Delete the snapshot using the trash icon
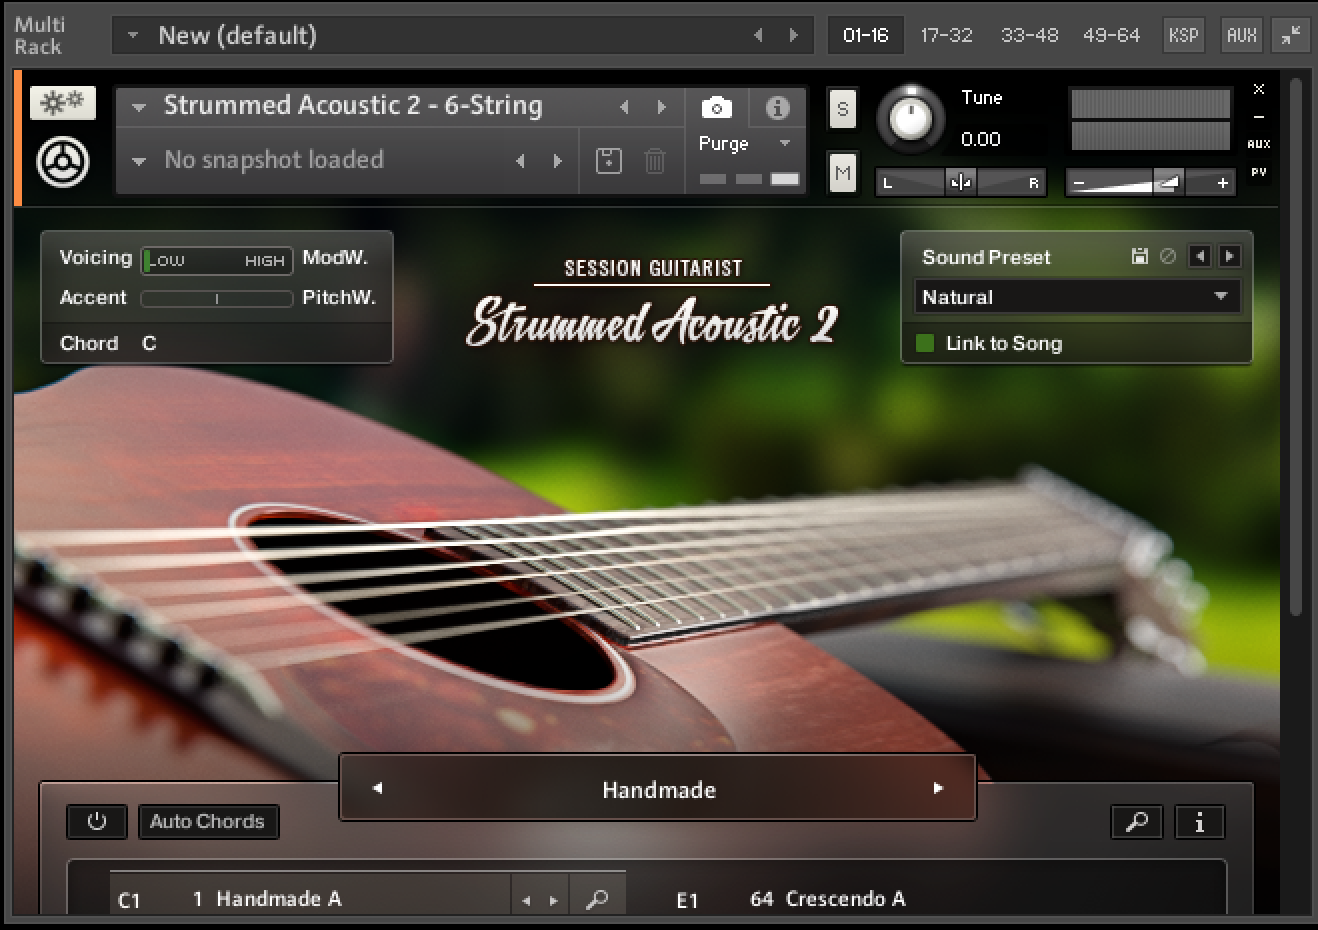 coord(655,160)
